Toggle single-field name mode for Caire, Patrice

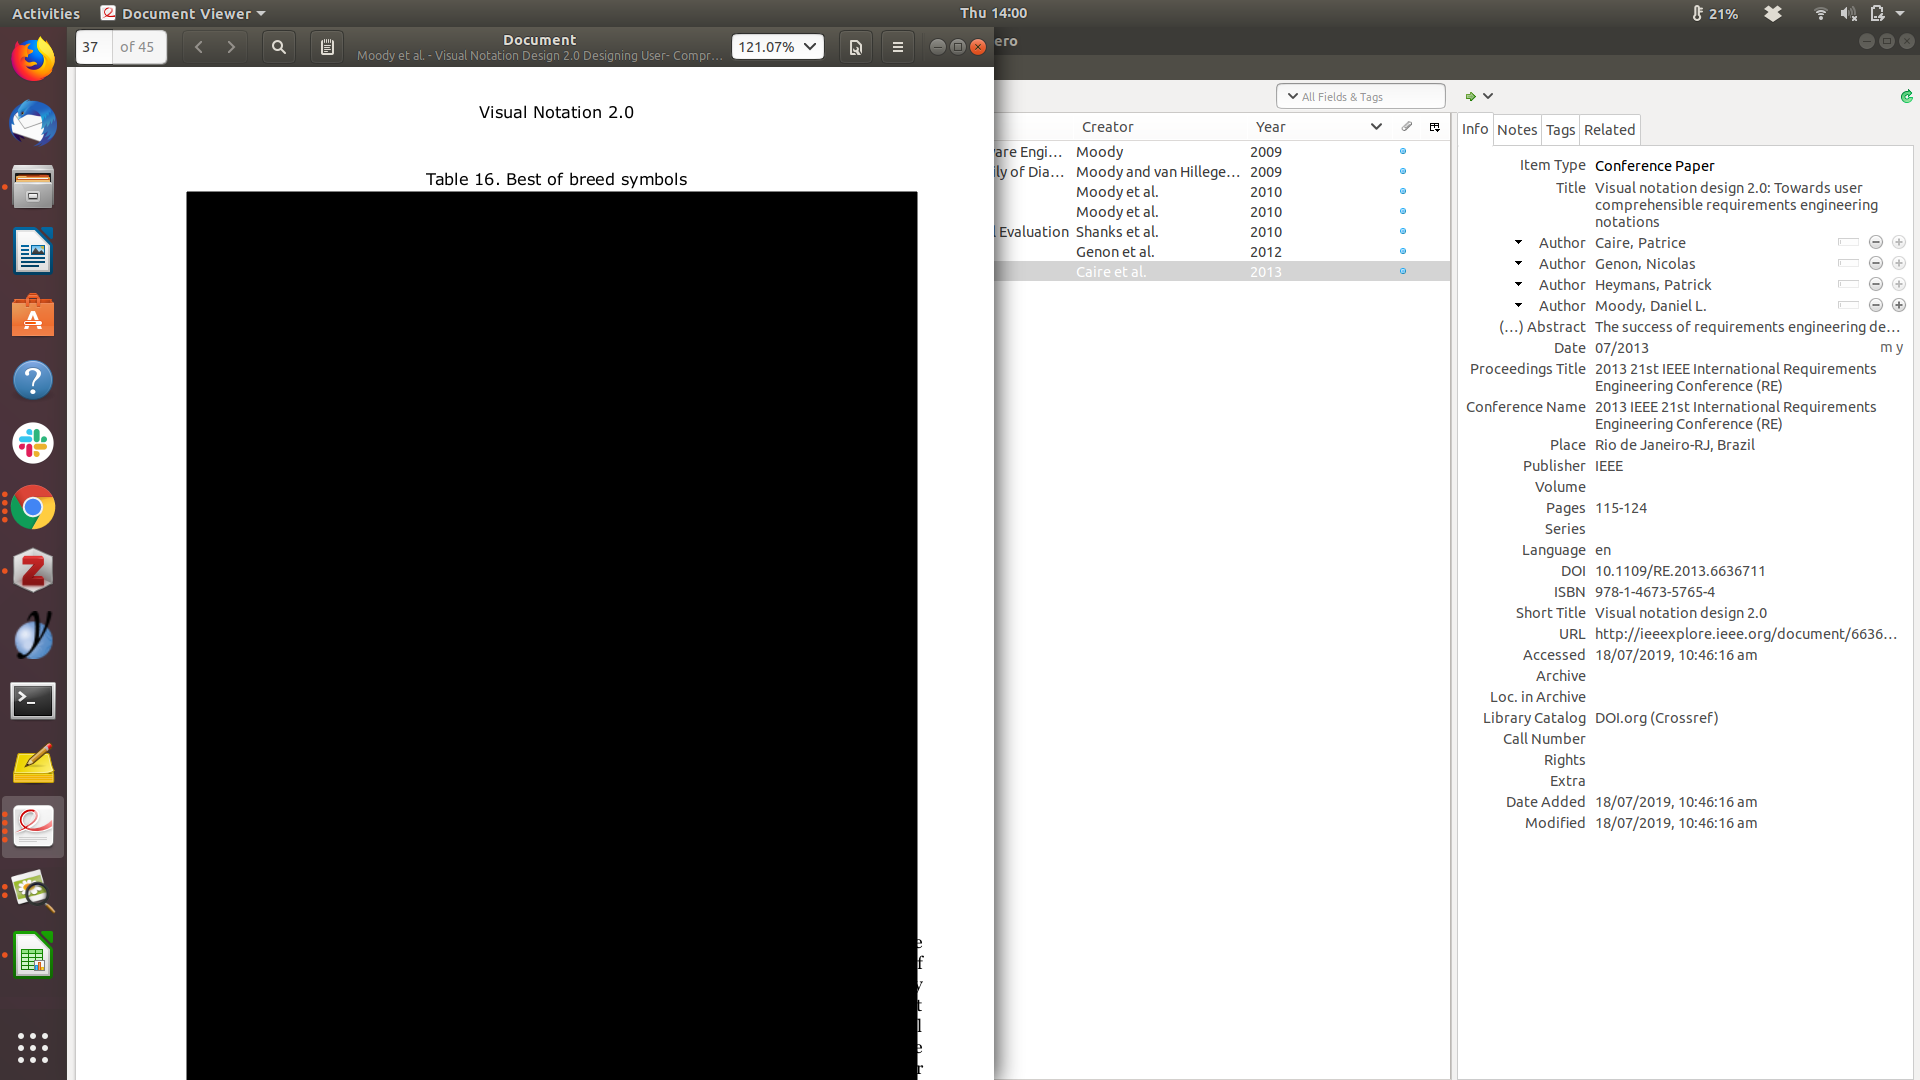[1848, 243]
